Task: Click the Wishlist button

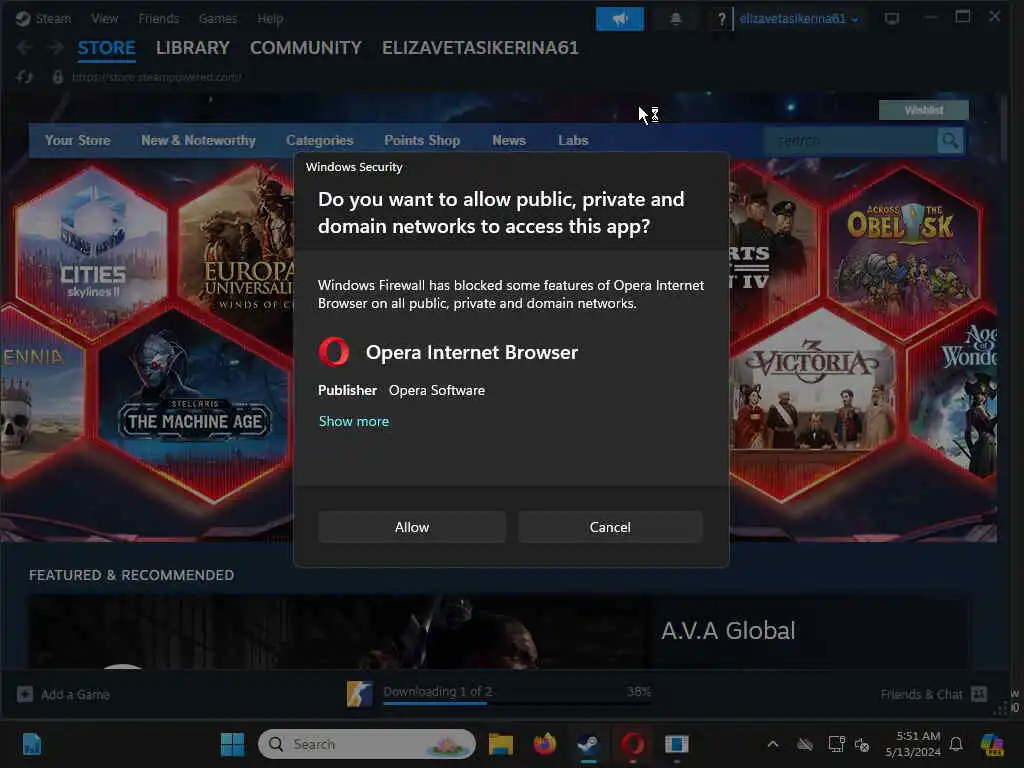Action: tap(923, 110)
